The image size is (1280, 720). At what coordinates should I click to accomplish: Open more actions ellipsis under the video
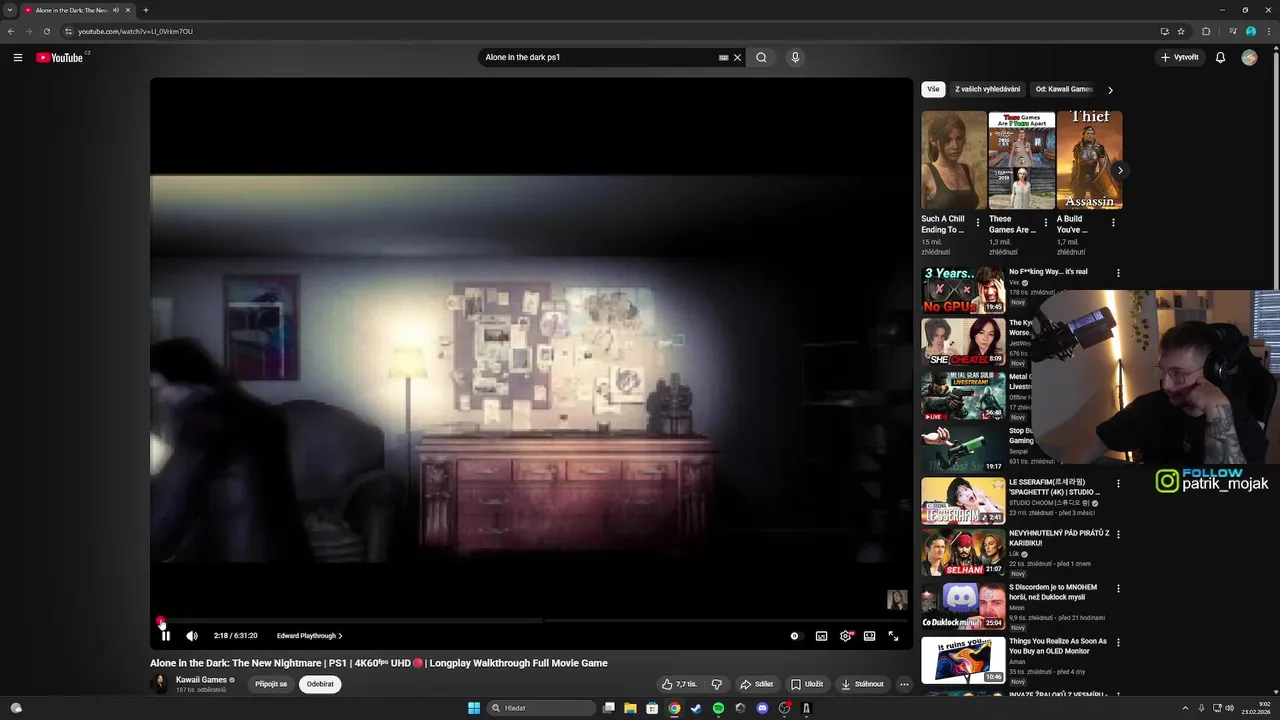click(904, 684)
